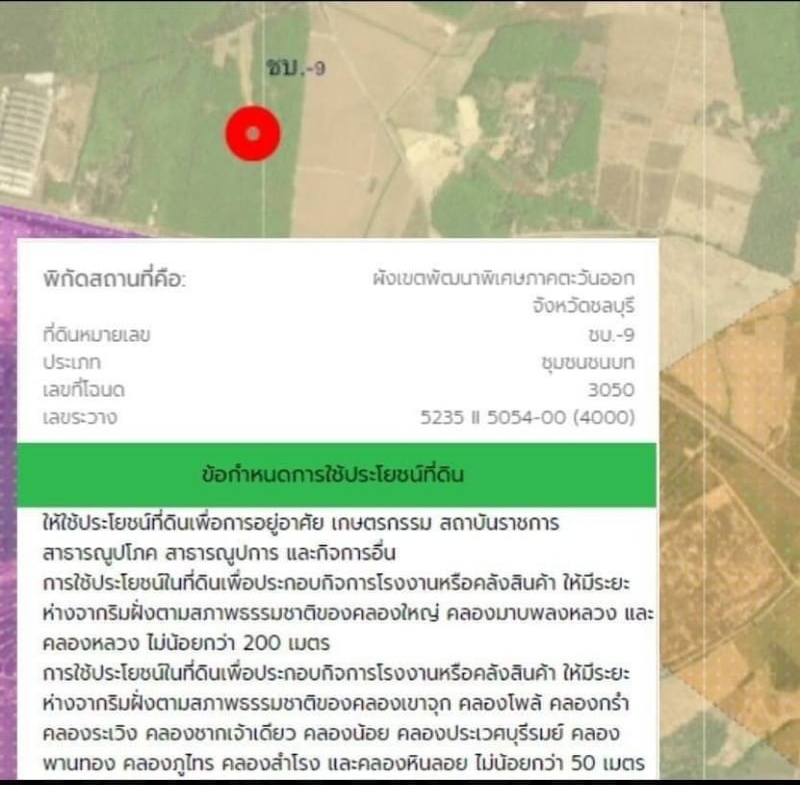Select the ผังเขตพัฒนาพิเศษภาคตะวันออก text

point(504,278)
